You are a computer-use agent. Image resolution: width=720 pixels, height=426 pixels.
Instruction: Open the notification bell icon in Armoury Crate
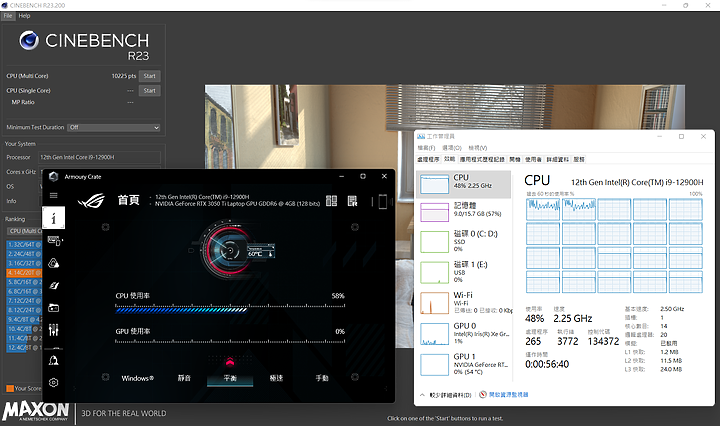[x=54, y=360]
